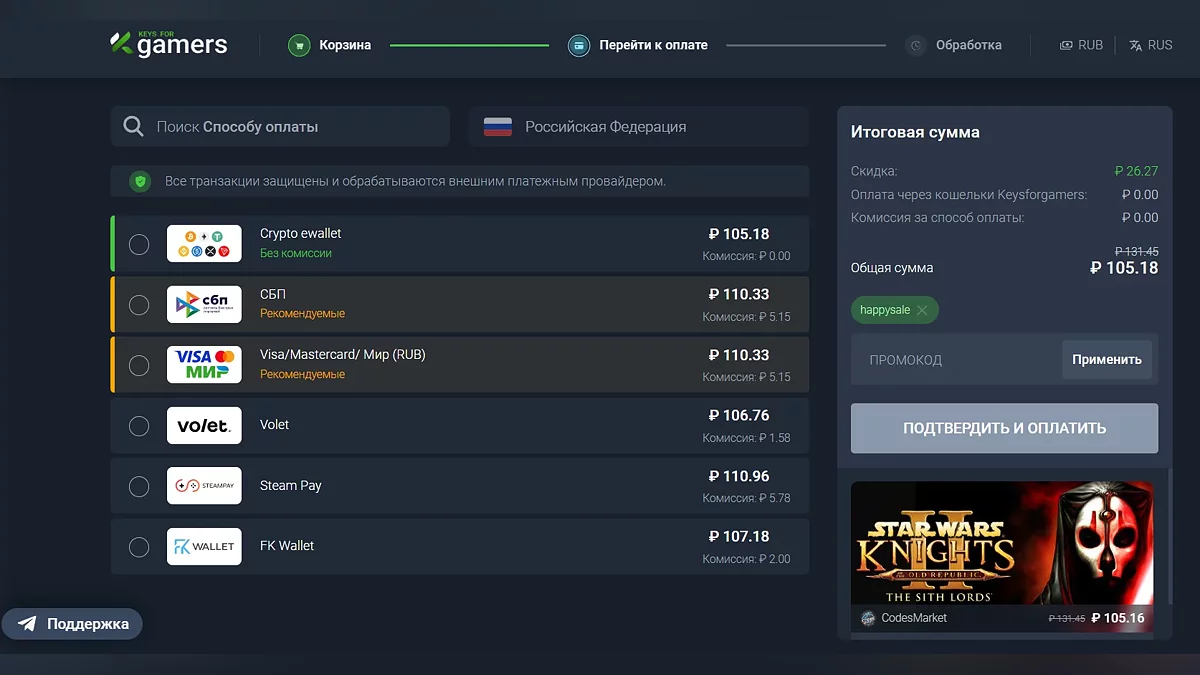Open the RUB currency selector
1200x675 pixels.
pos(1081,45)
